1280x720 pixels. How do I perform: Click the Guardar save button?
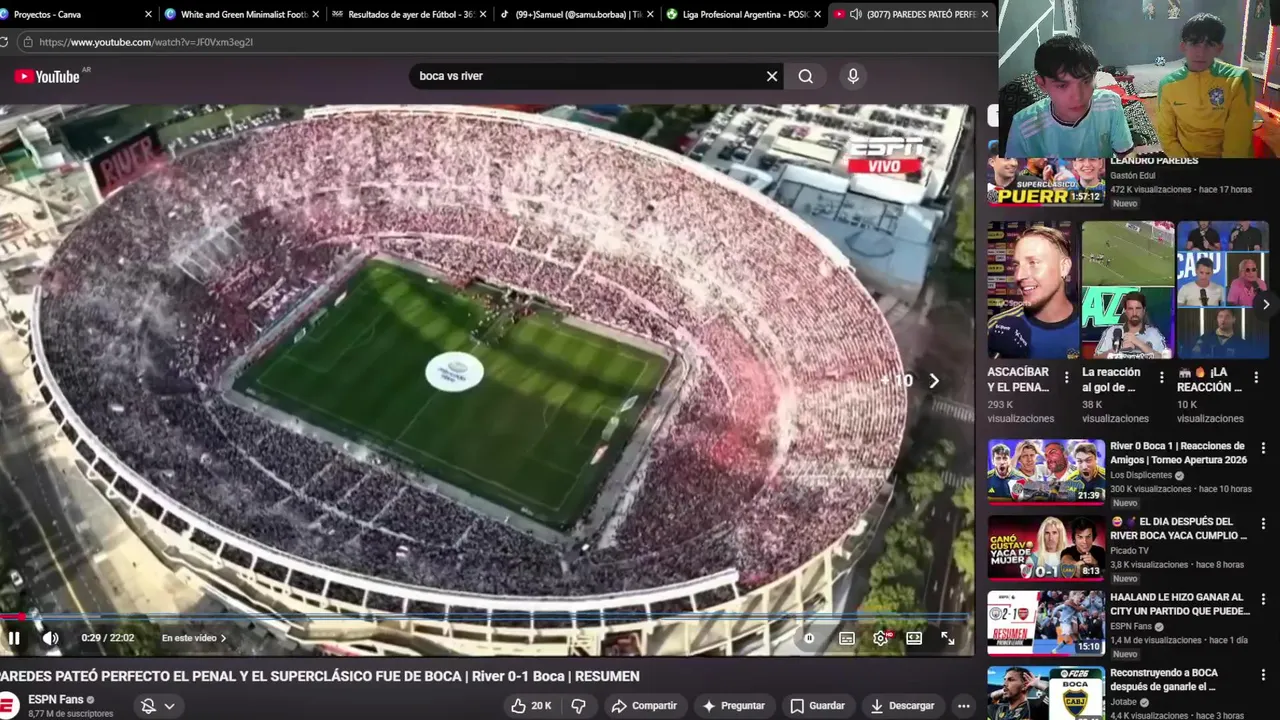point(817,706)
